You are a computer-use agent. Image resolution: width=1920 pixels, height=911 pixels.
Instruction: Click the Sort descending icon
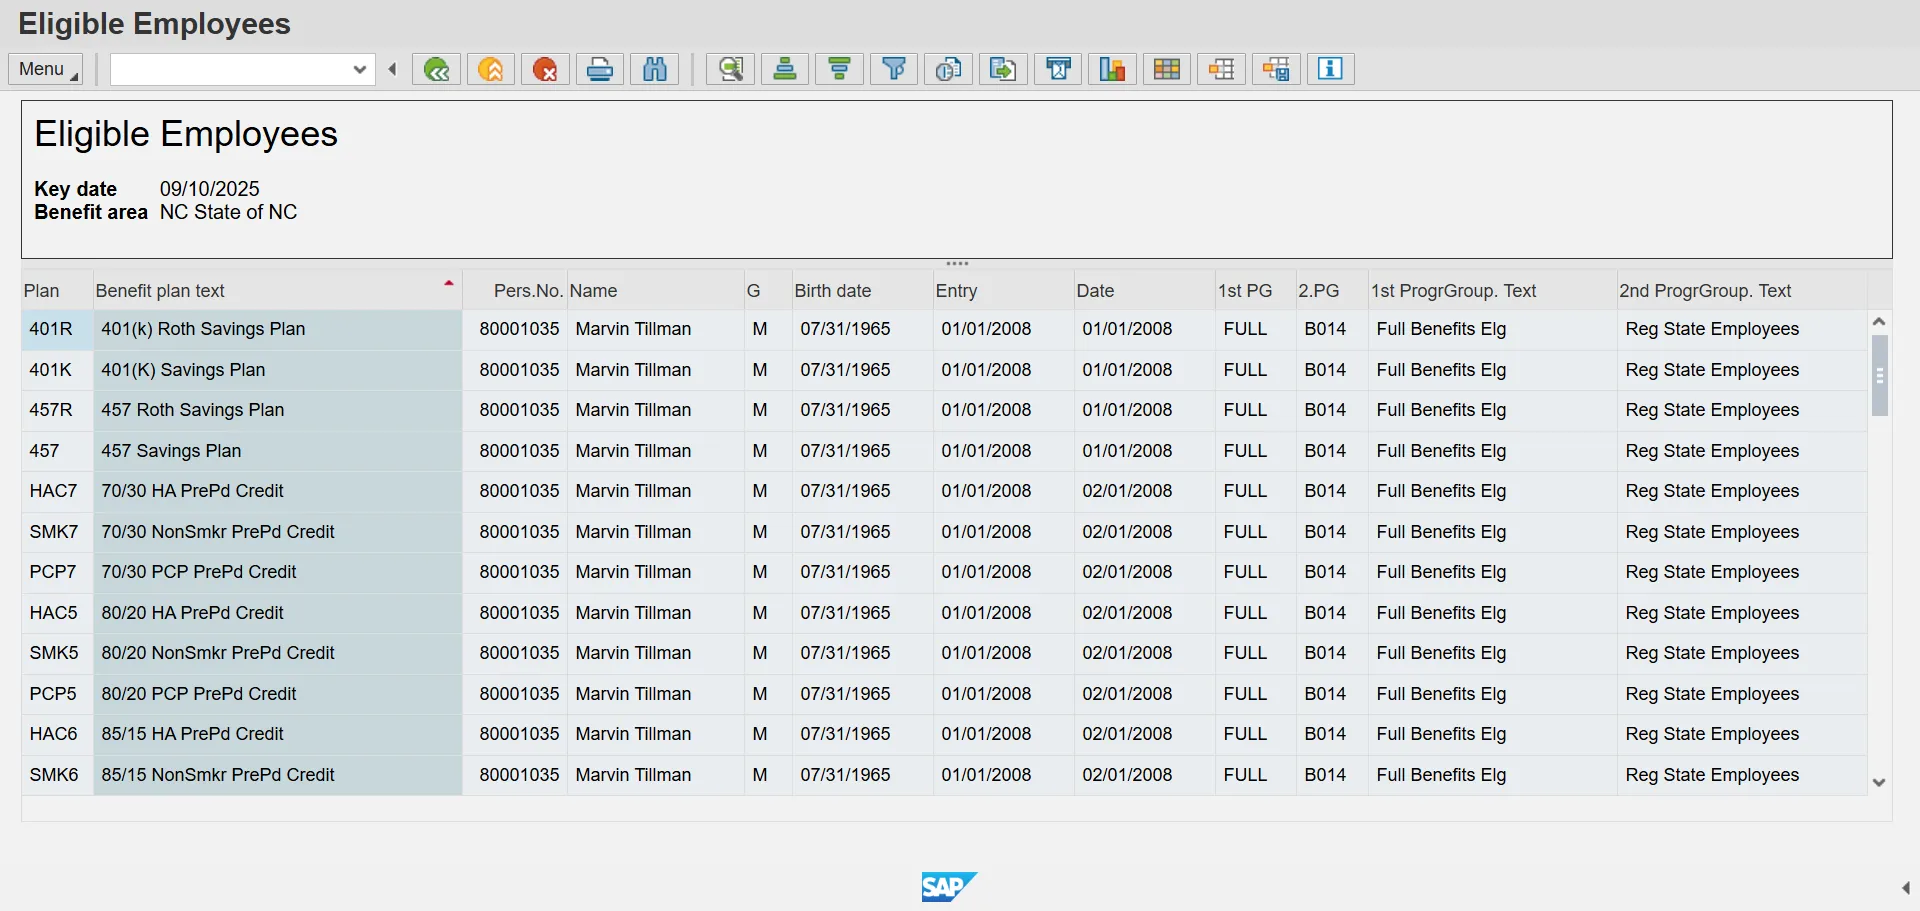click(840, 69)
